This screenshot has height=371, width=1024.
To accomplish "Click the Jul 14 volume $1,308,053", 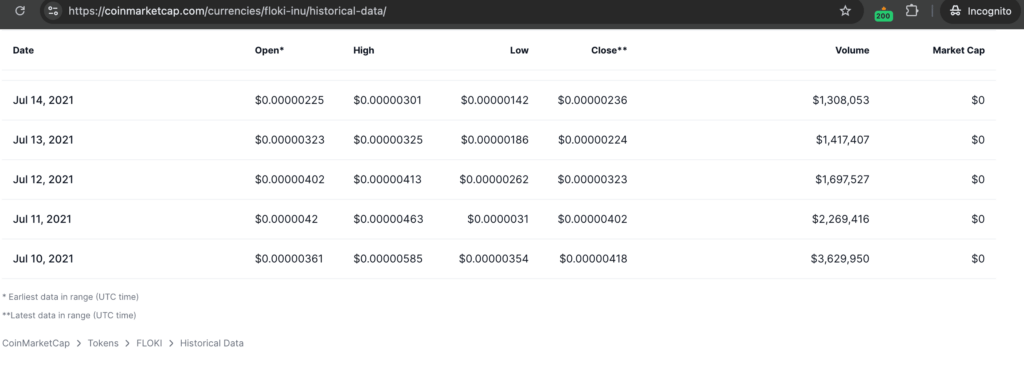I will [x=841, y=101].
